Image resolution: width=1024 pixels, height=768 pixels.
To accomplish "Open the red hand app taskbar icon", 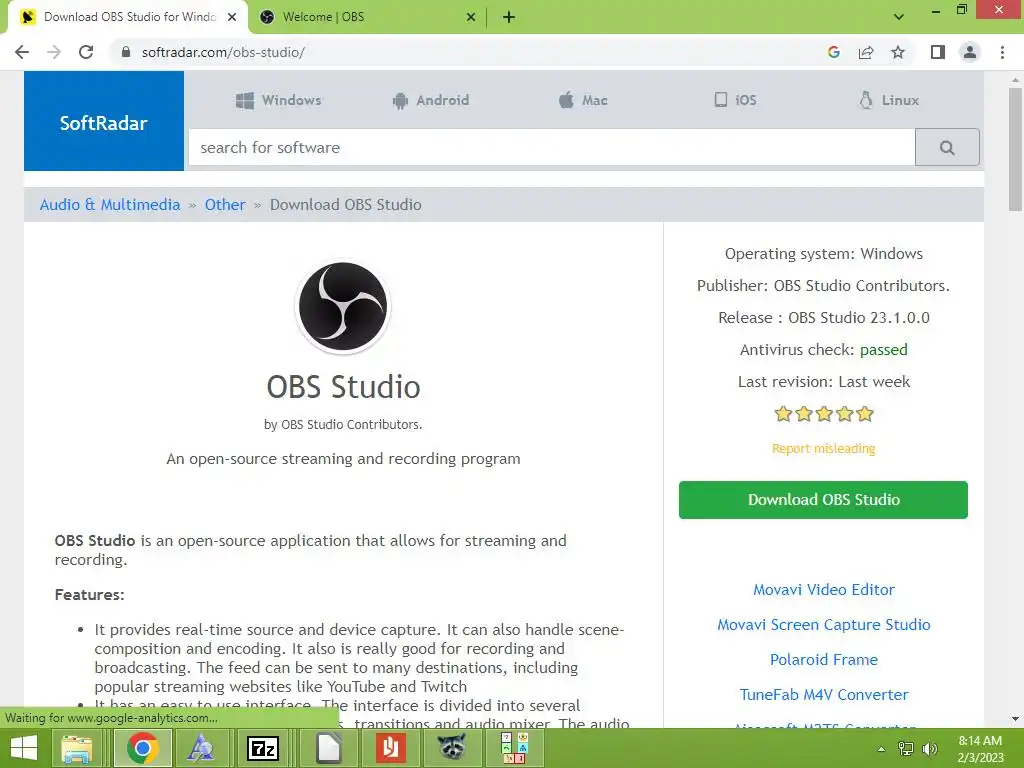I will click(x=391, y=748).
